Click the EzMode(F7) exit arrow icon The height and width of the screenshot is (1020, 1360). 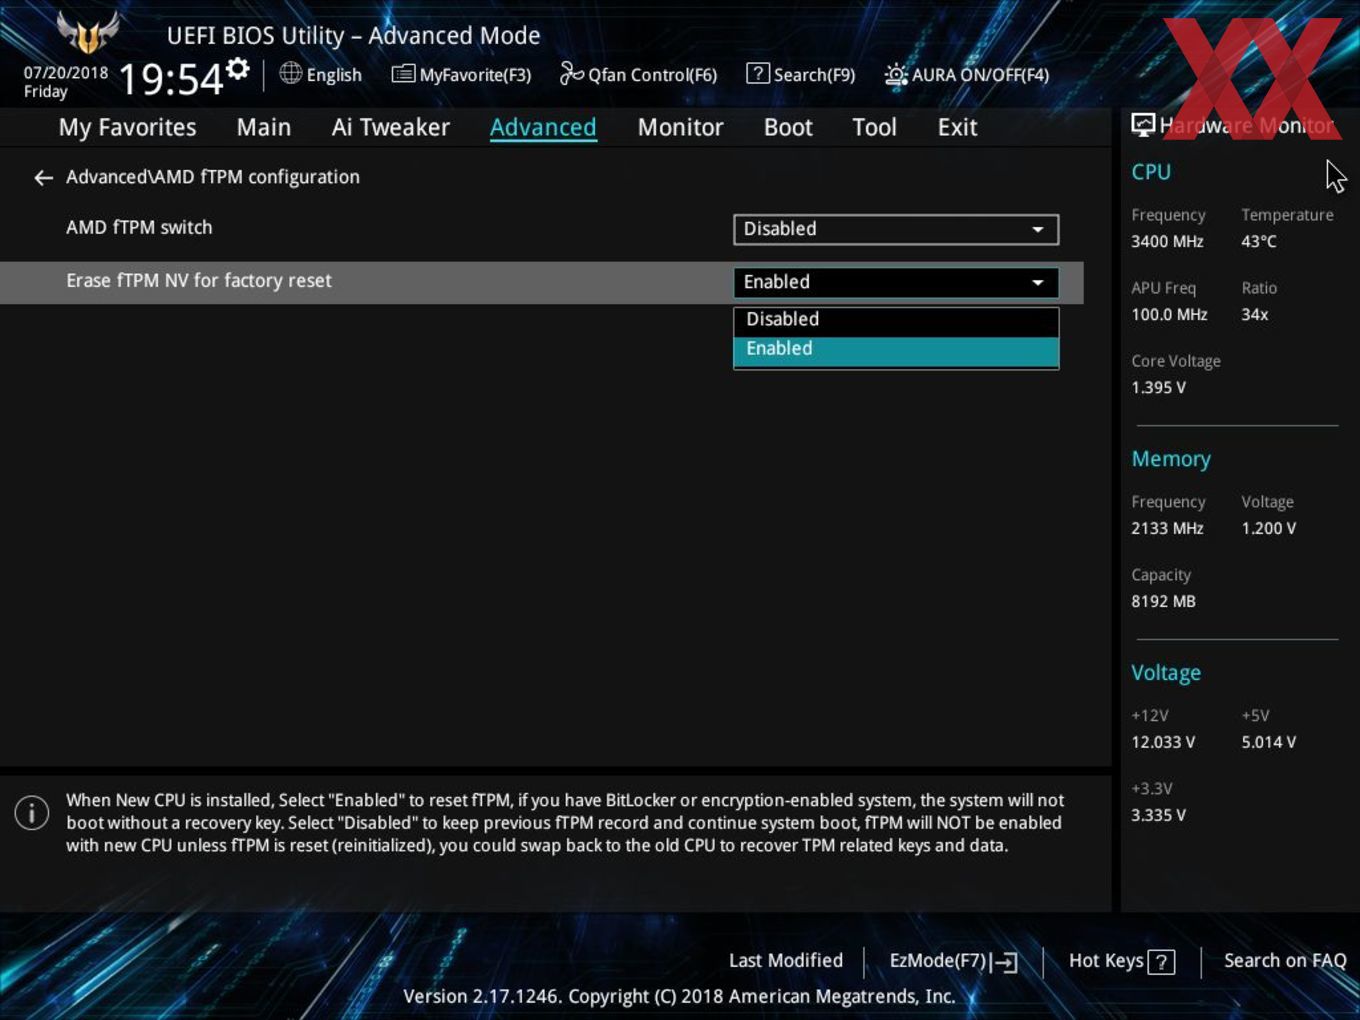[1005, 962]
